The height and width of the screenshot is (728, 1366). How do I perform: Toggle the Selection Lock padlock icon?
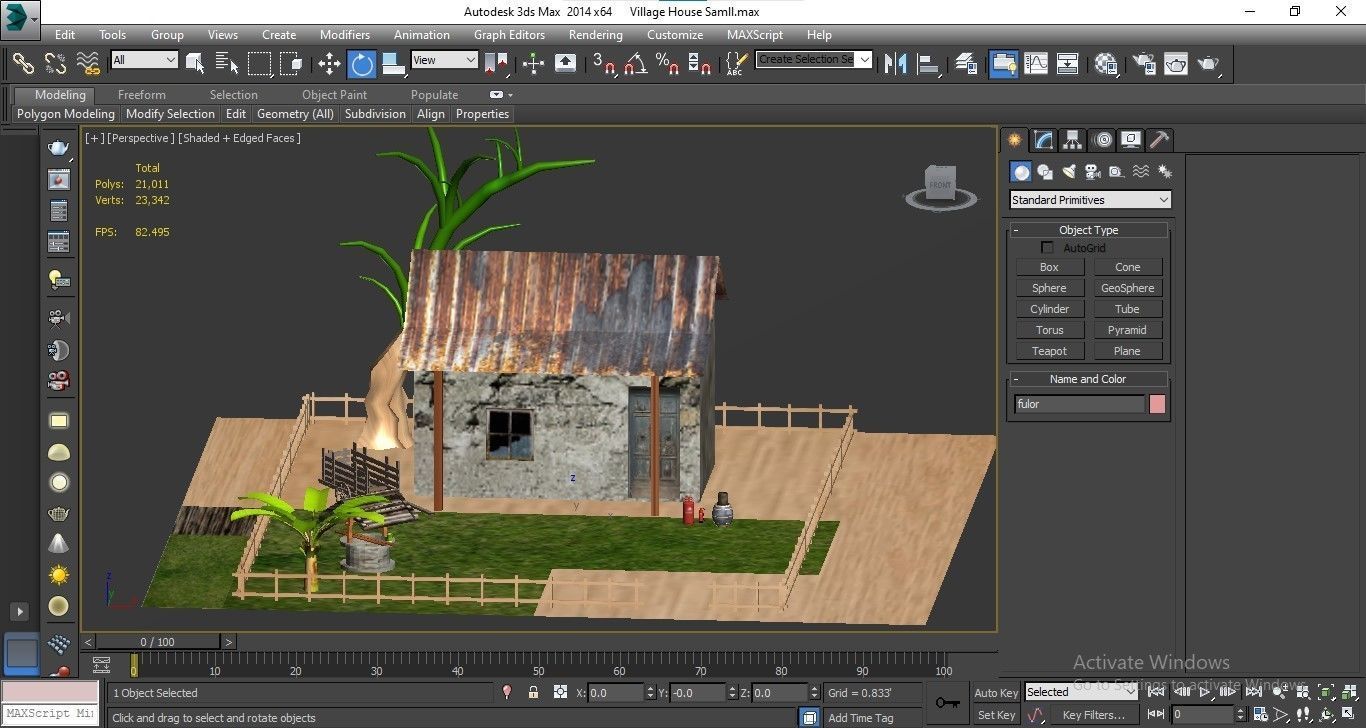click(x=533, y=692)
